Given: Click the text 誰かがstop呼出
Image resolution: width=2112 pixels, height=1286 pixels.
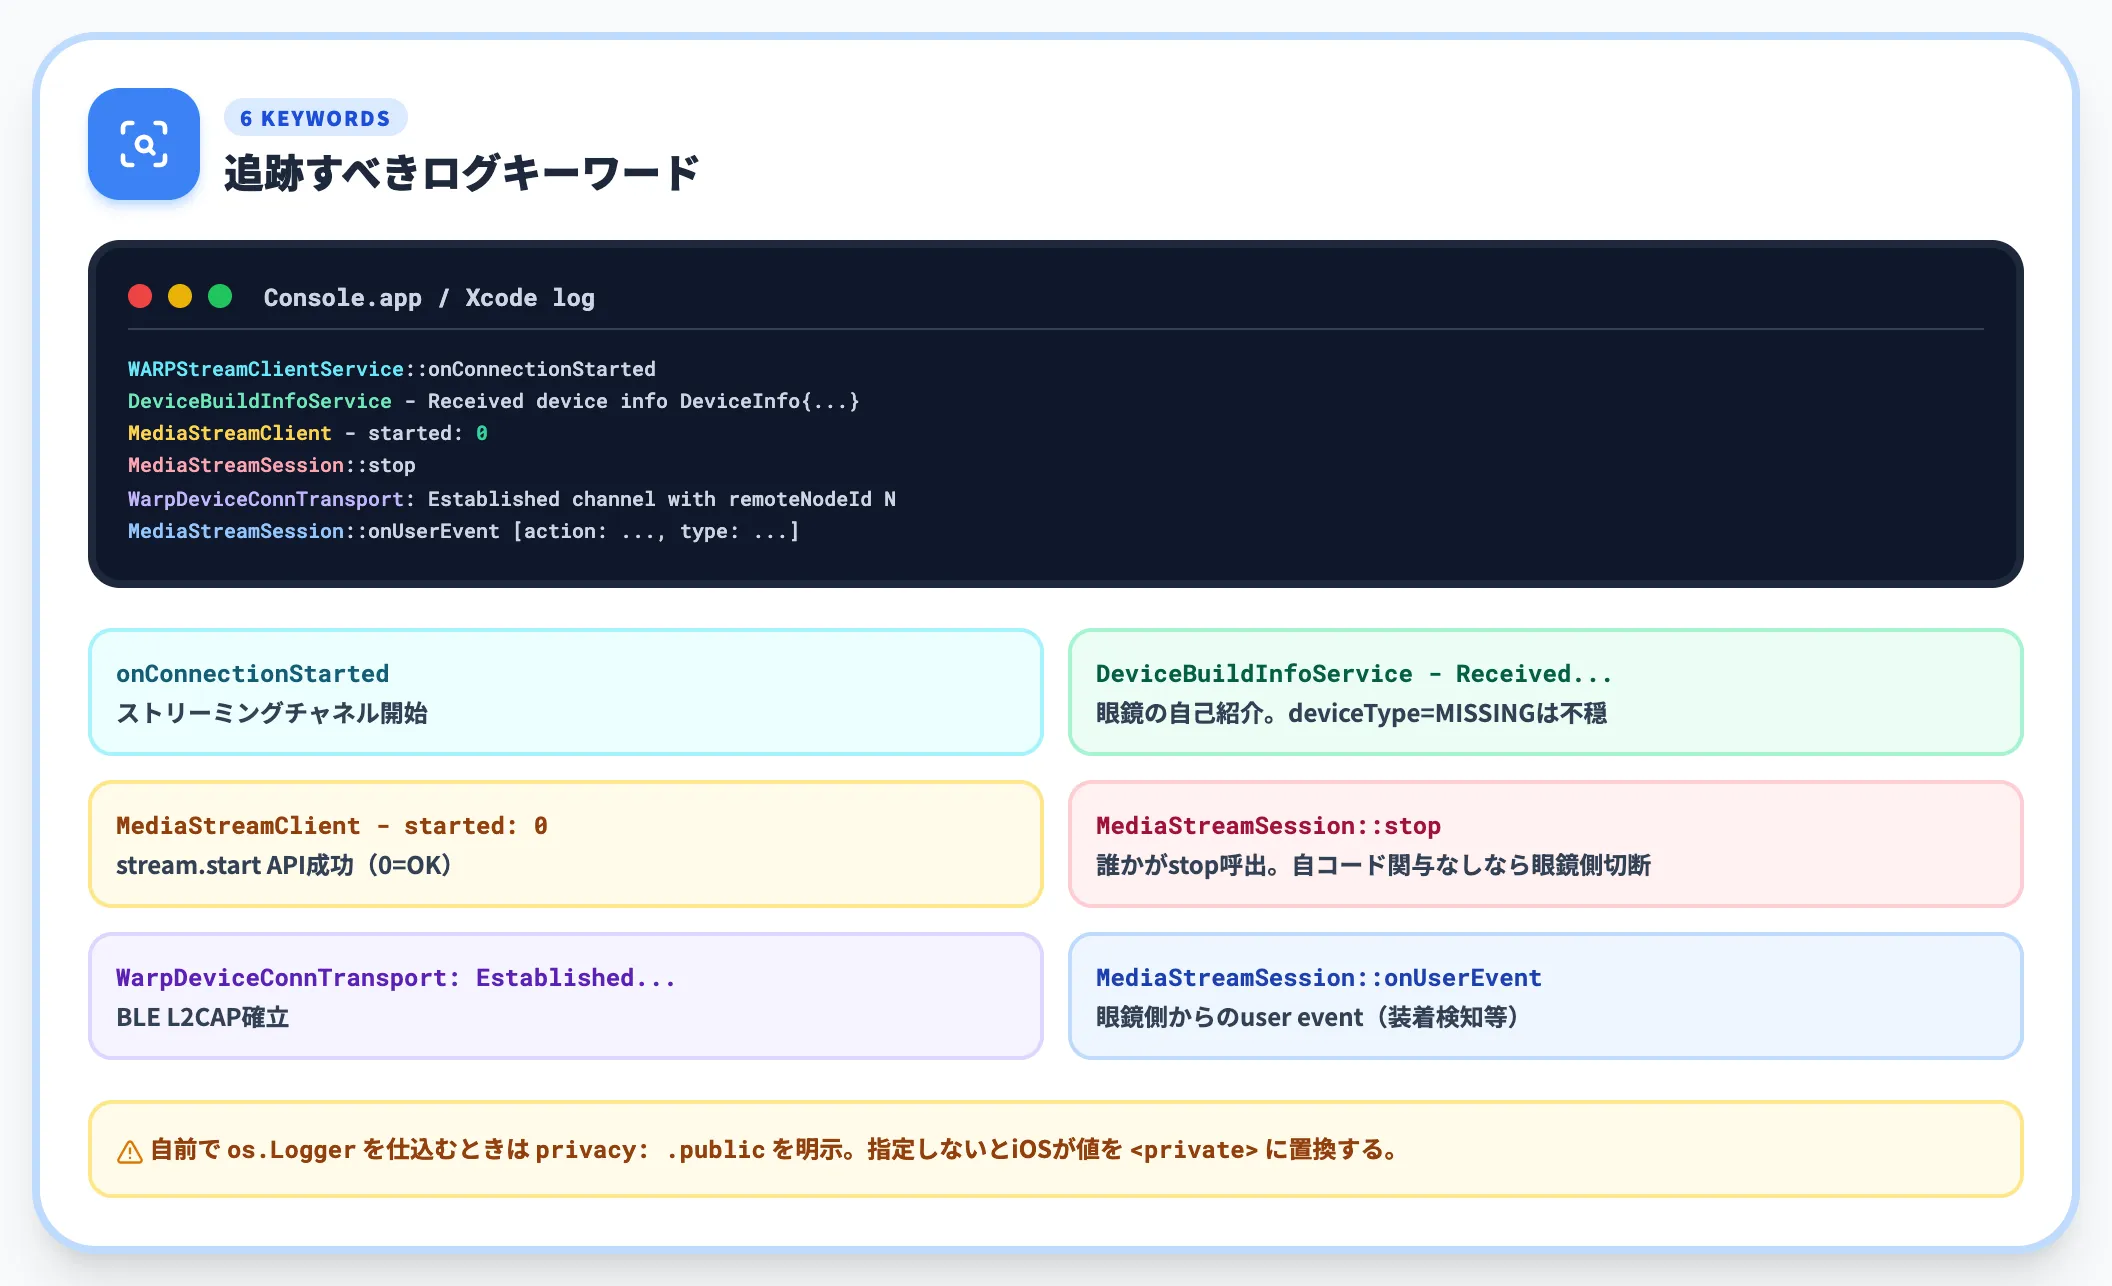Looking at the screenshot, I should [x=1179, y=865].
